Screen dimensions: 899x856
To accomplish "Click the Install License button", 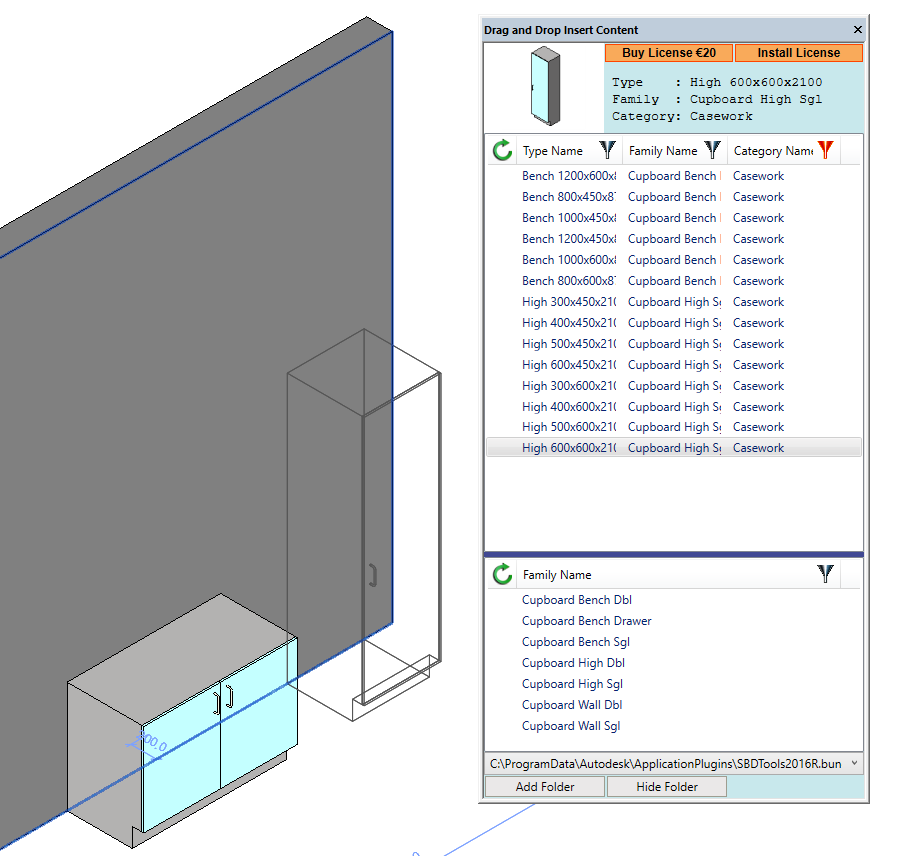I will (799, 52).
